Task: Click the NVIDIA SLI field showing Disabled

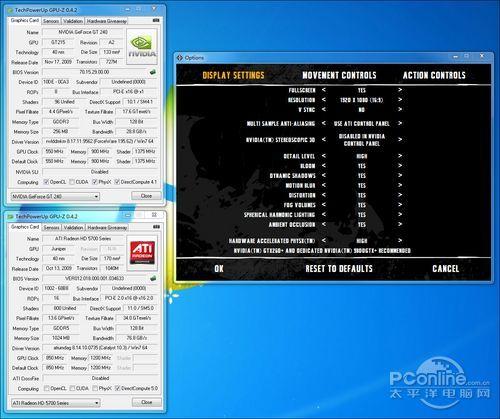Action: [x=100, y=172]
